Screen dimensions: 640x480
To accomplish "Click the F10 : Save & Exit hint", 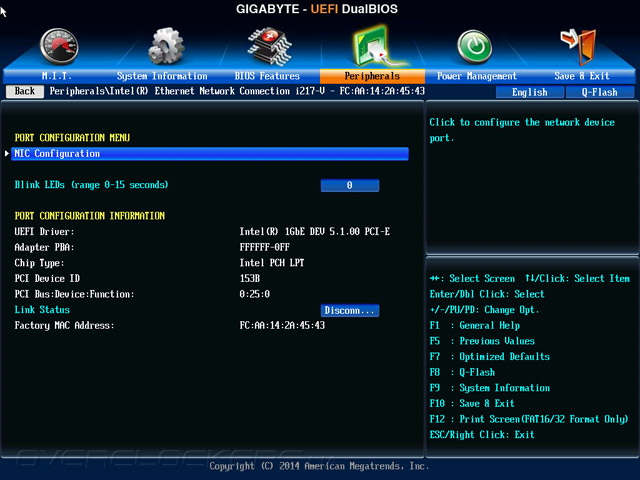I will pyautogui.click(x=472, y=404).
